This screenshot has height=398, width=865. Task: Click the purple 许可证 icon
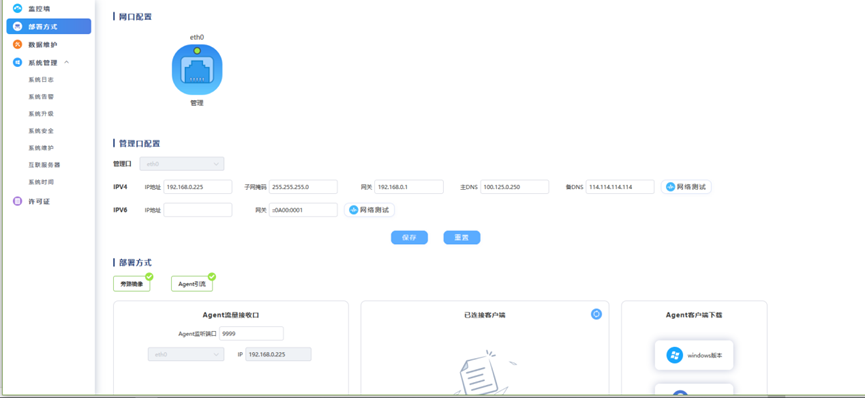coord(17,201)
